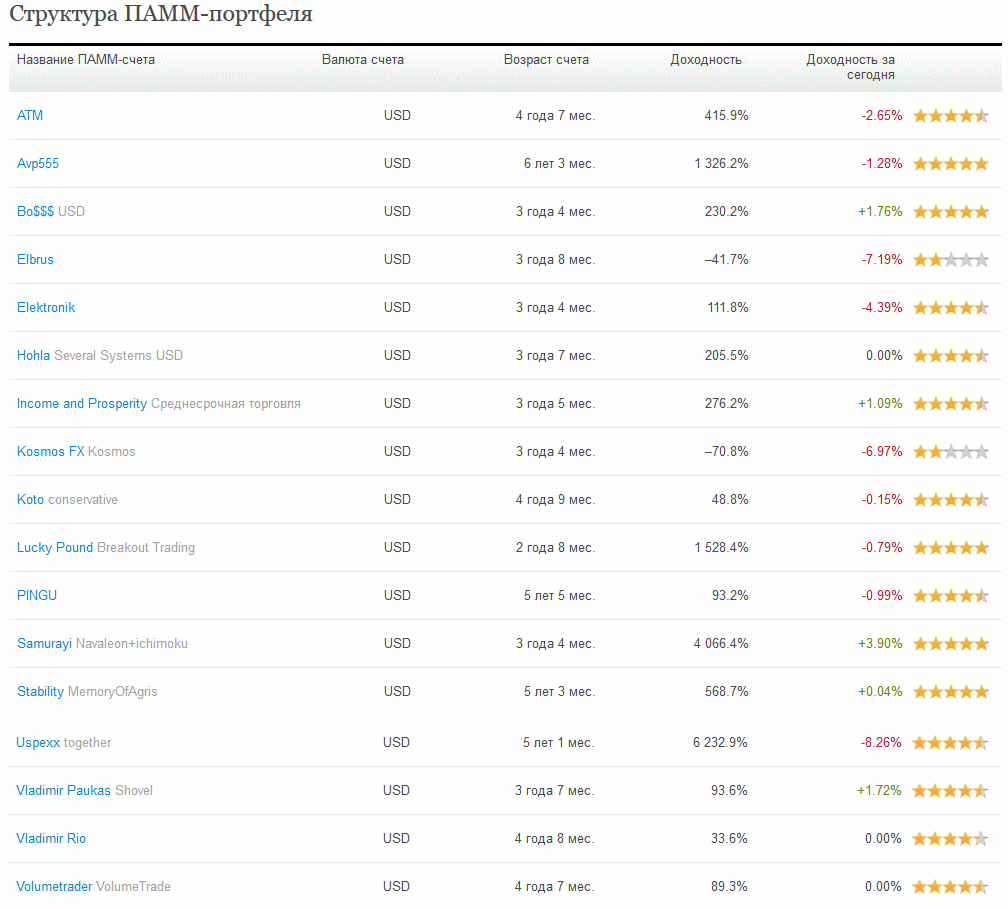
Task: Click the star rating in Elbrus row
Action: coord(950,260)
